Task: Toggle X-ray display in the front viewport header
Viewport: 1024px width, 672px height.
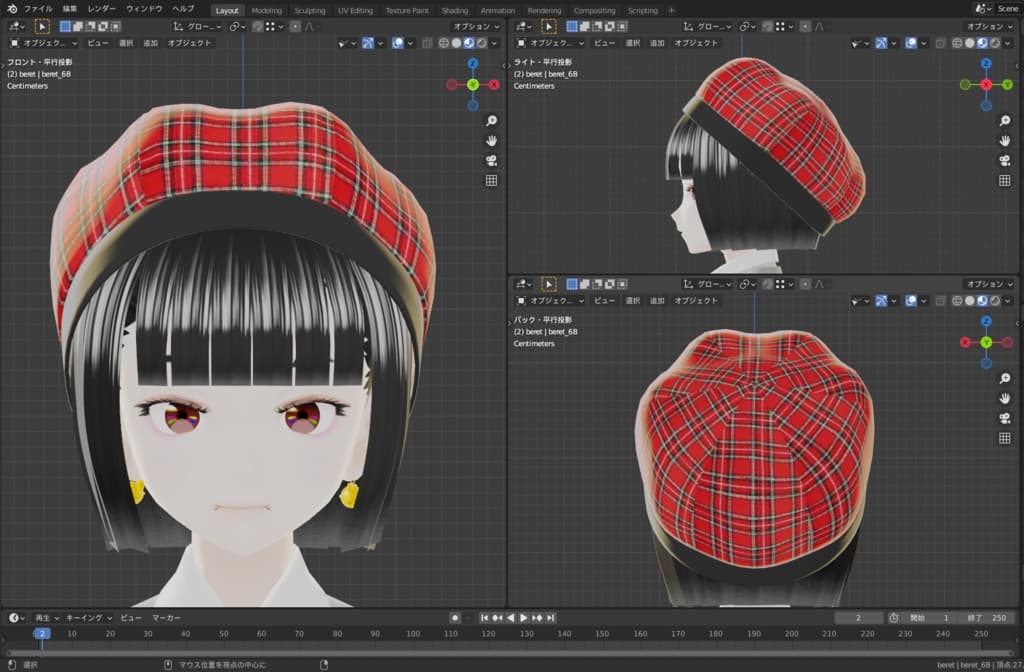Action: (x=428, y=43)
